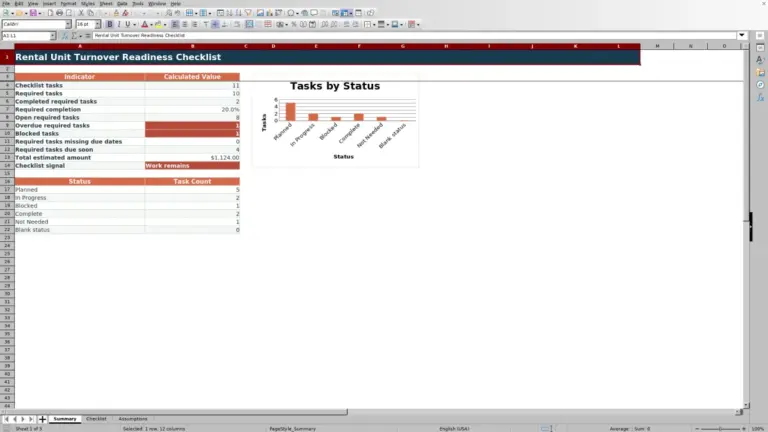Click the Formula equals sign icon
The width and height of the screenshot is (768, 432).
[88, 36]
